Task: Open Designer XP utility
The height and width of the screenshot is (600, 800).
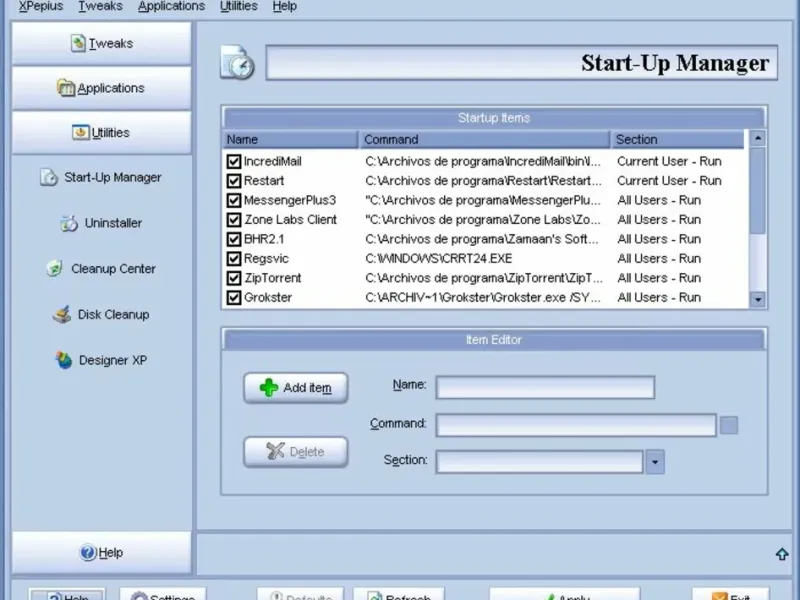Action: pyautogui.click(x=101, y=360)
